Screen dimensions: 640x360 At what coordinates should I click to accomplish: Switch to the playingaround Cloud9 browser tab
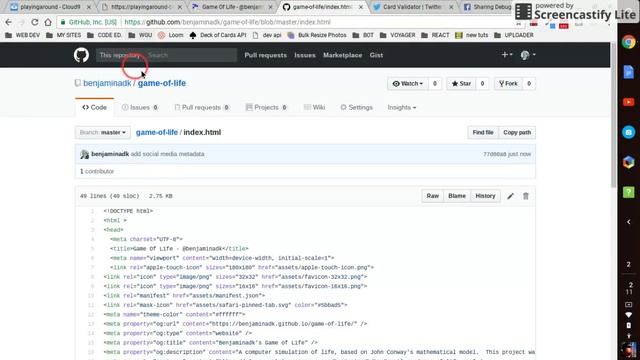pos(50,7)
